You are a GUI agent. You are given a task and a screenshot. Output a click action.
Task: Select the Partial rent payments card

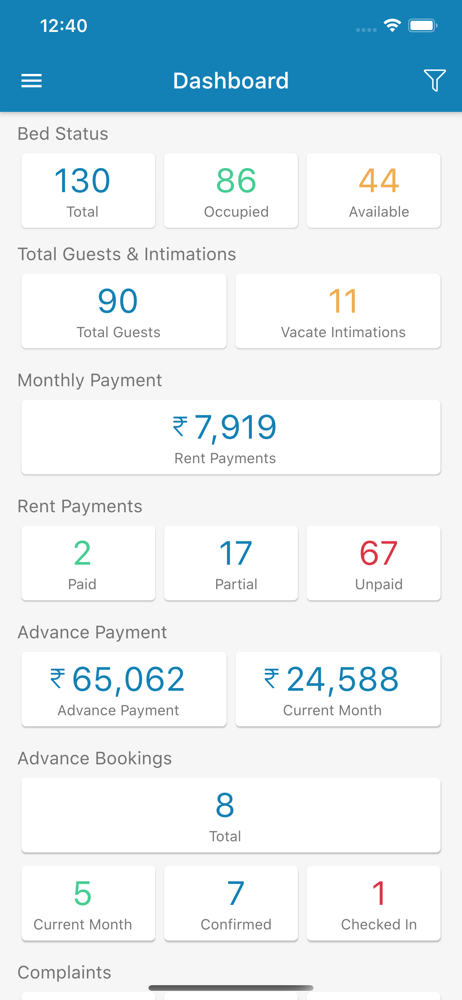pos(231,563)
